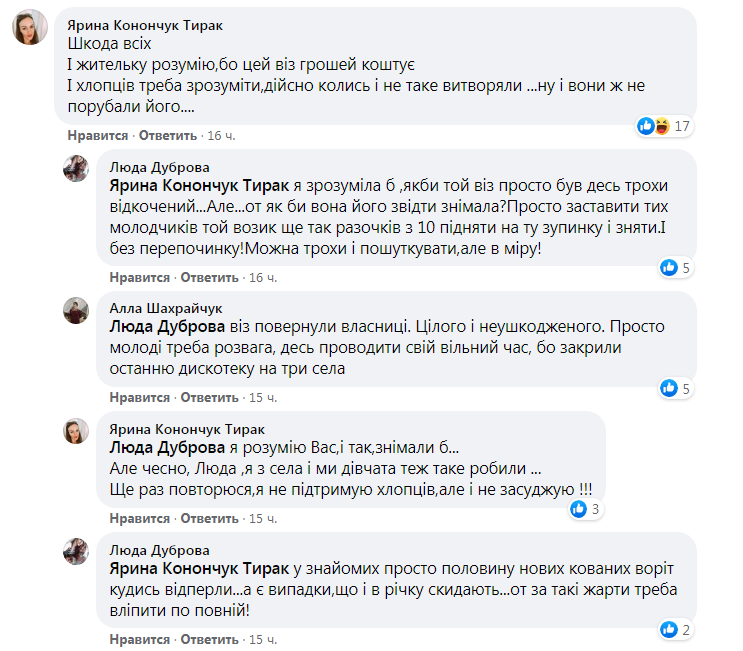Click the 15 ч. timestamp under Алла's comment
Image resolution: width=743 pixels, height=651 pixels.
pos(264,397)
